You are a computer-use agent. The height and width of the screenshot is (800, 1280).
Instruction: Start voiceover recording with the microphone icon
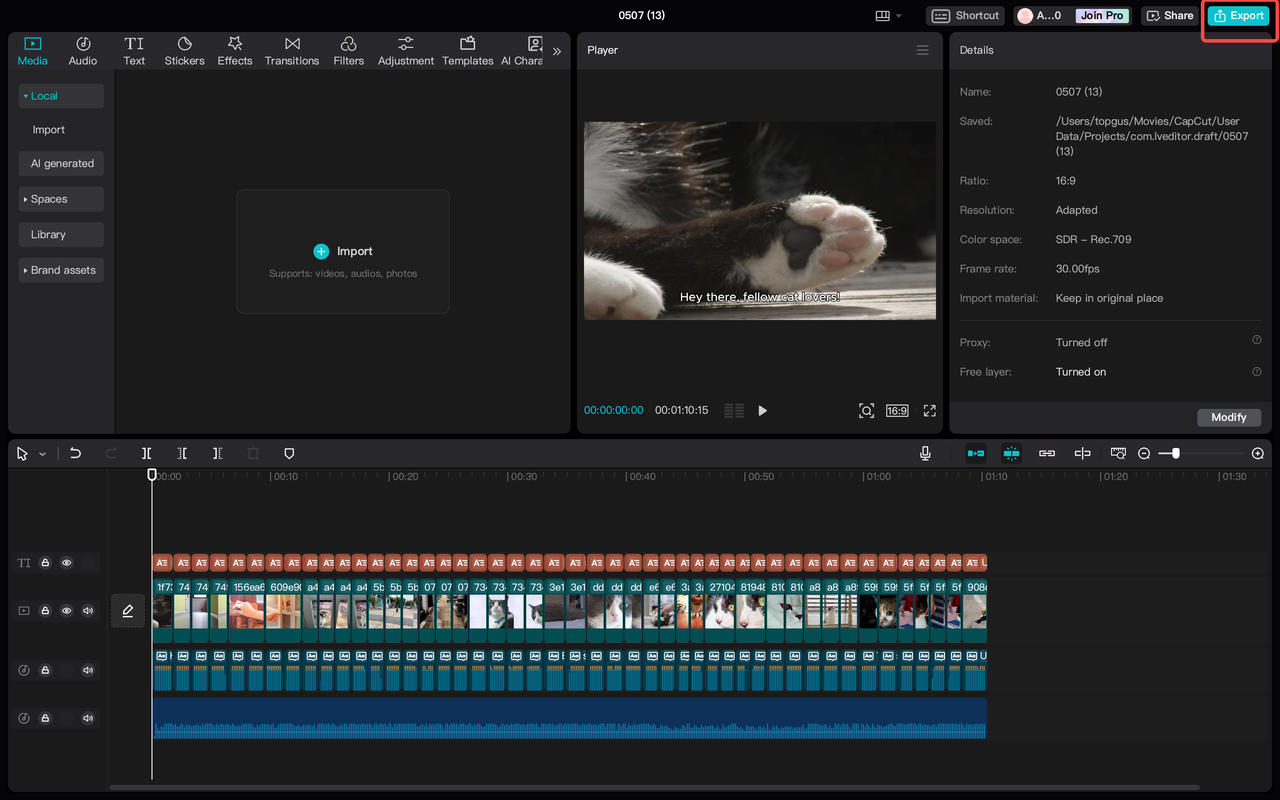click(925, 453)
